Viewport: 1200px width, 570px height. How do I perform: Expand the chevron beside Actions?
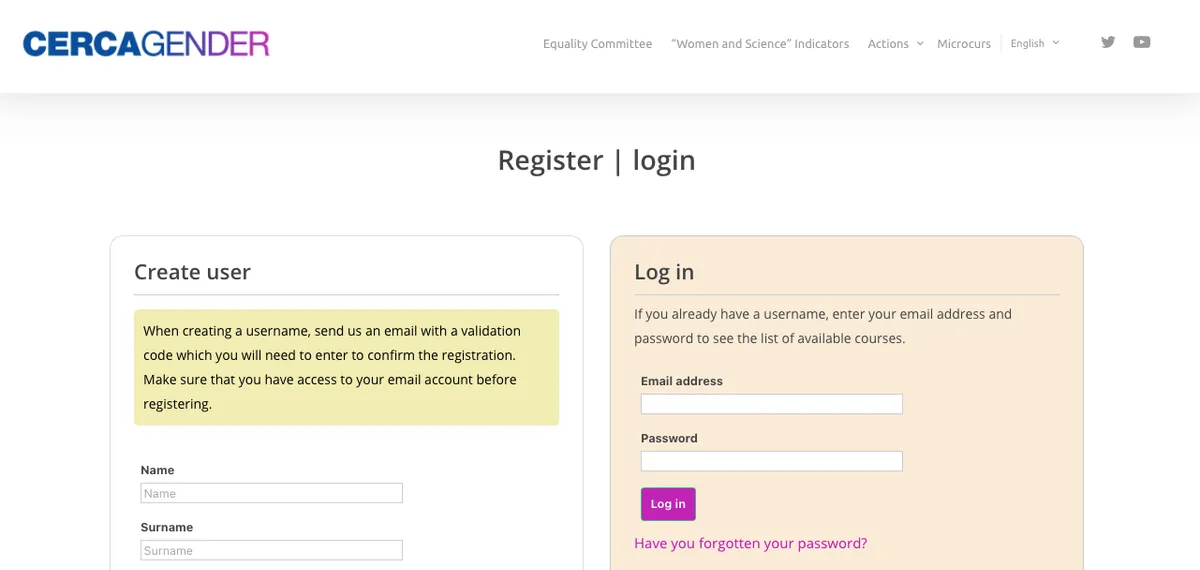click(x=920, y=43)
